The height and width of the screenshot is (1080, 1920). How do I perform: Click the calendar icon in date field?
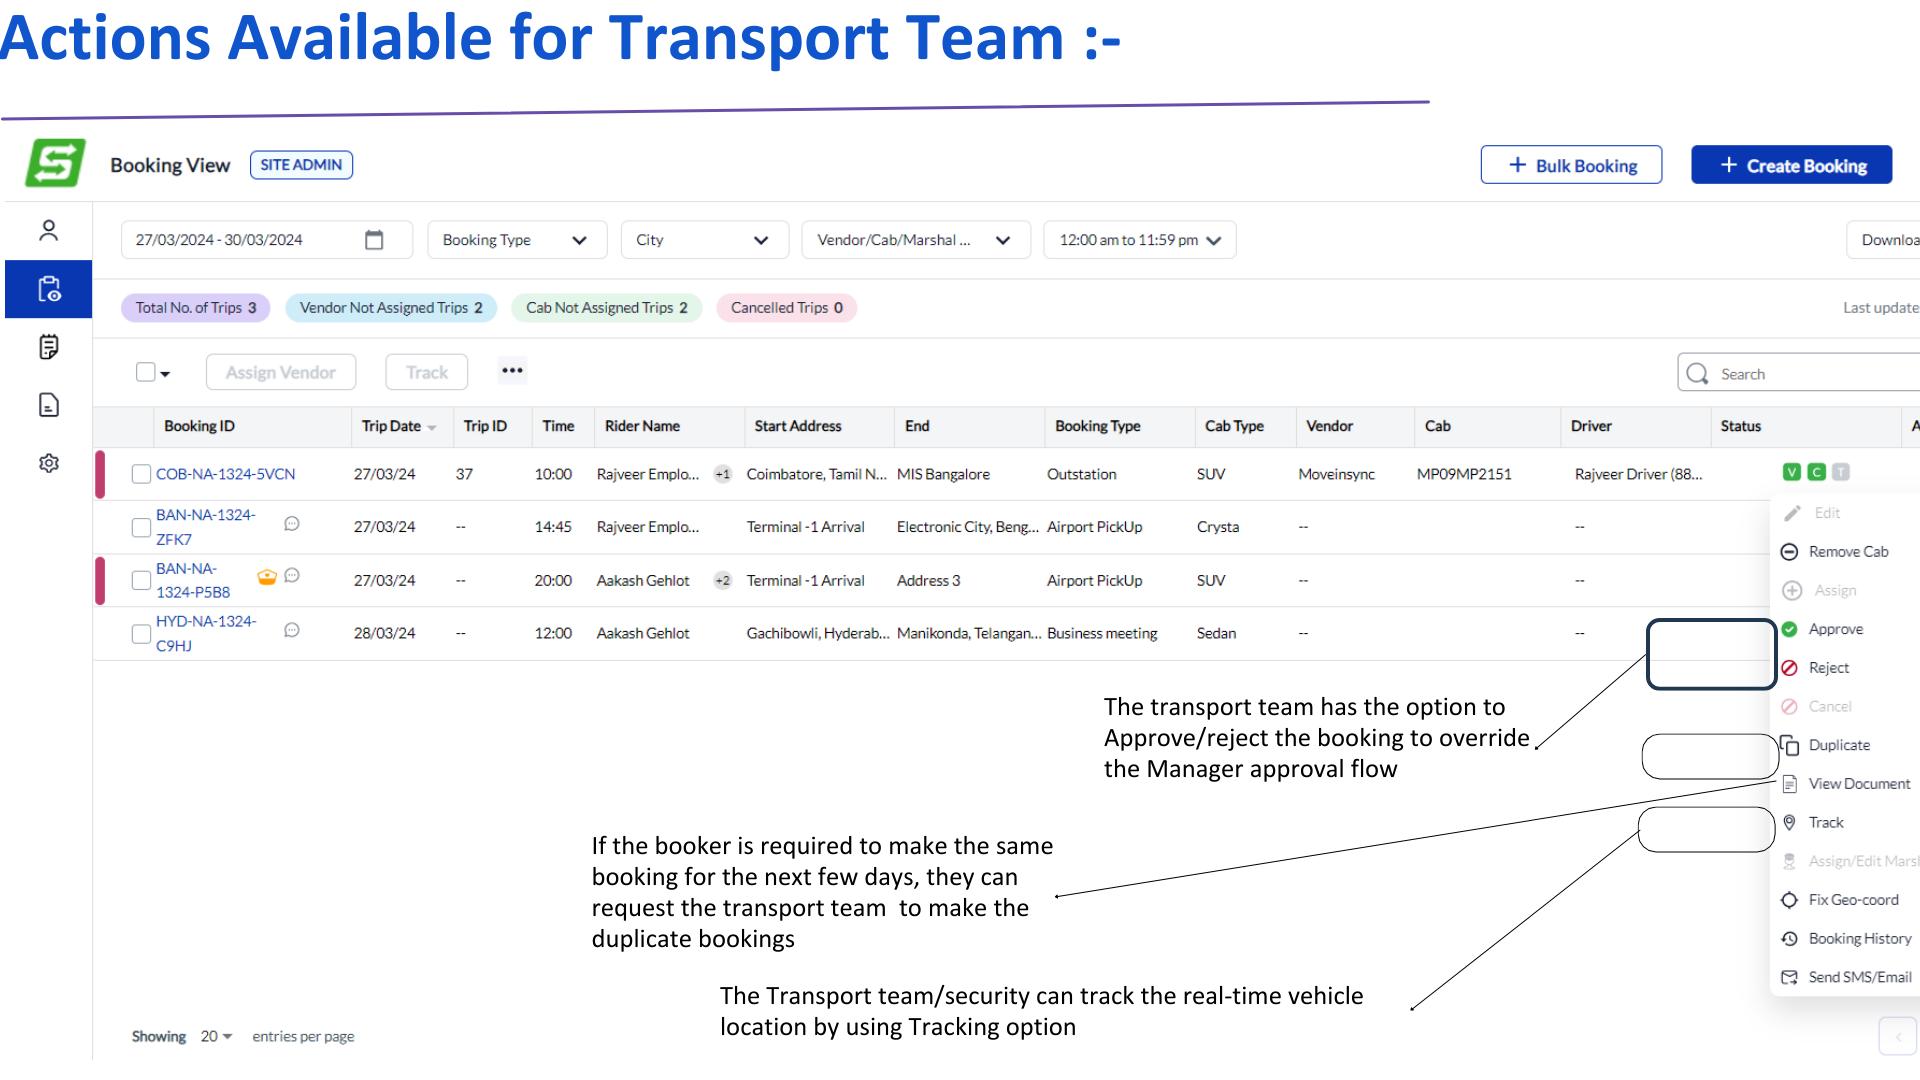pyautogui.click(x=374, y=240)
